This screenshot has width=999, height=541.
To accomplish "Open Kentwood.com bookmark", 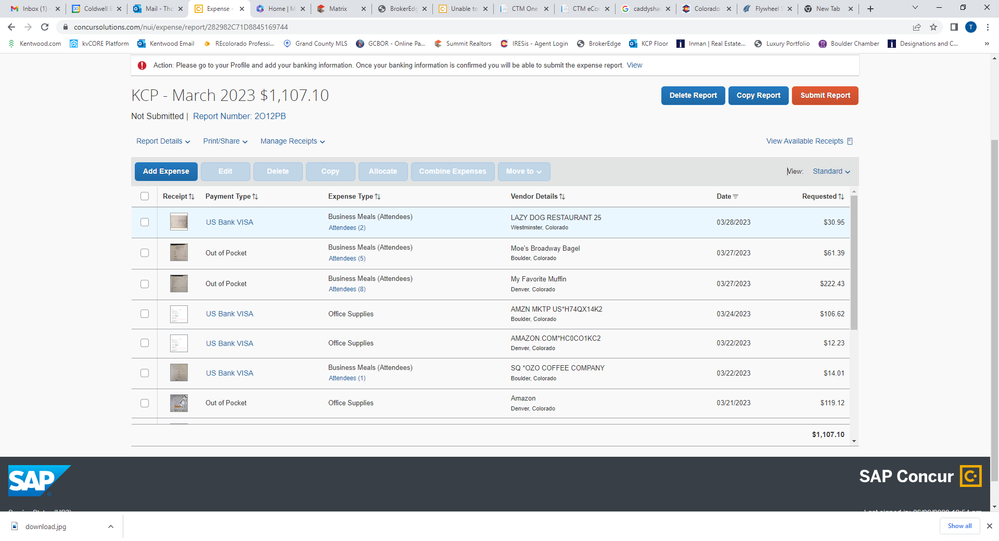I will [x=34, y=43].
